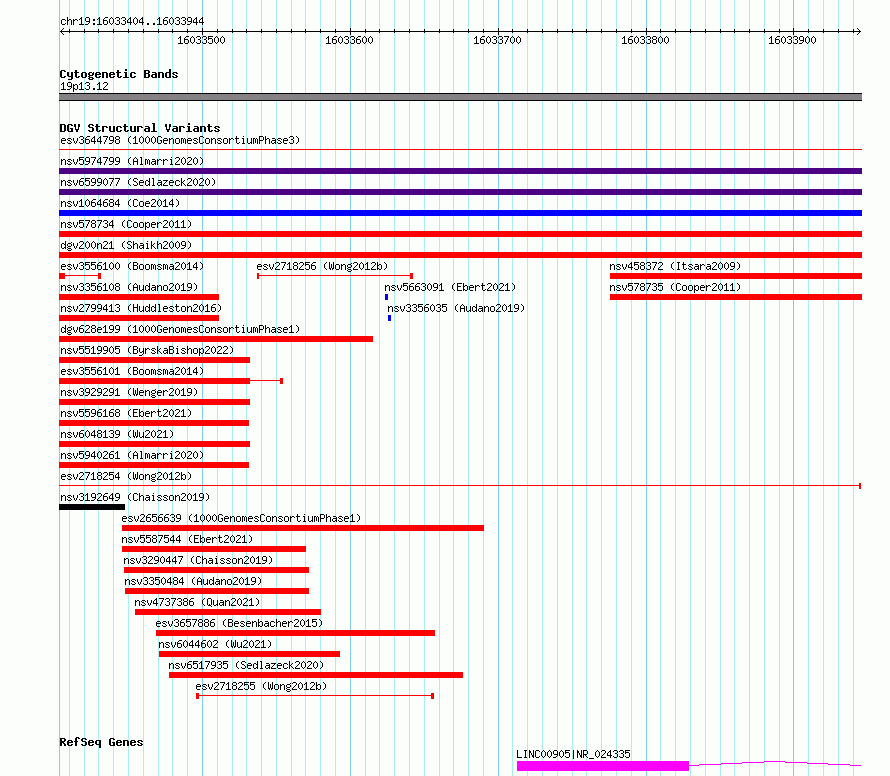Image resolution: width=890 pixels, height=776 pixels.
Task: Click nsv5519905 (ByrskaBishop2022) label
Action: pyautogui.click(x=147, y=350)
